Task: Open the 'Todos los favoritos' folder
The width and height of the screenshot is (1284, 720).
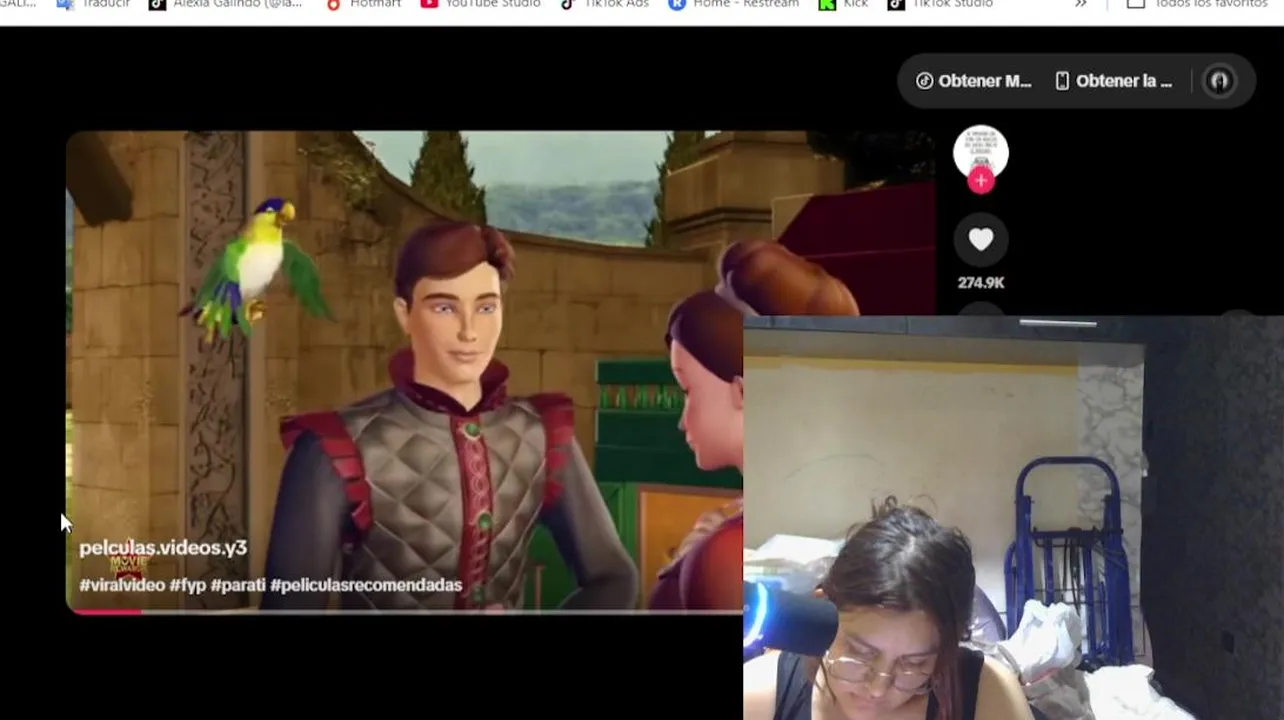Action: point(1197,4)
